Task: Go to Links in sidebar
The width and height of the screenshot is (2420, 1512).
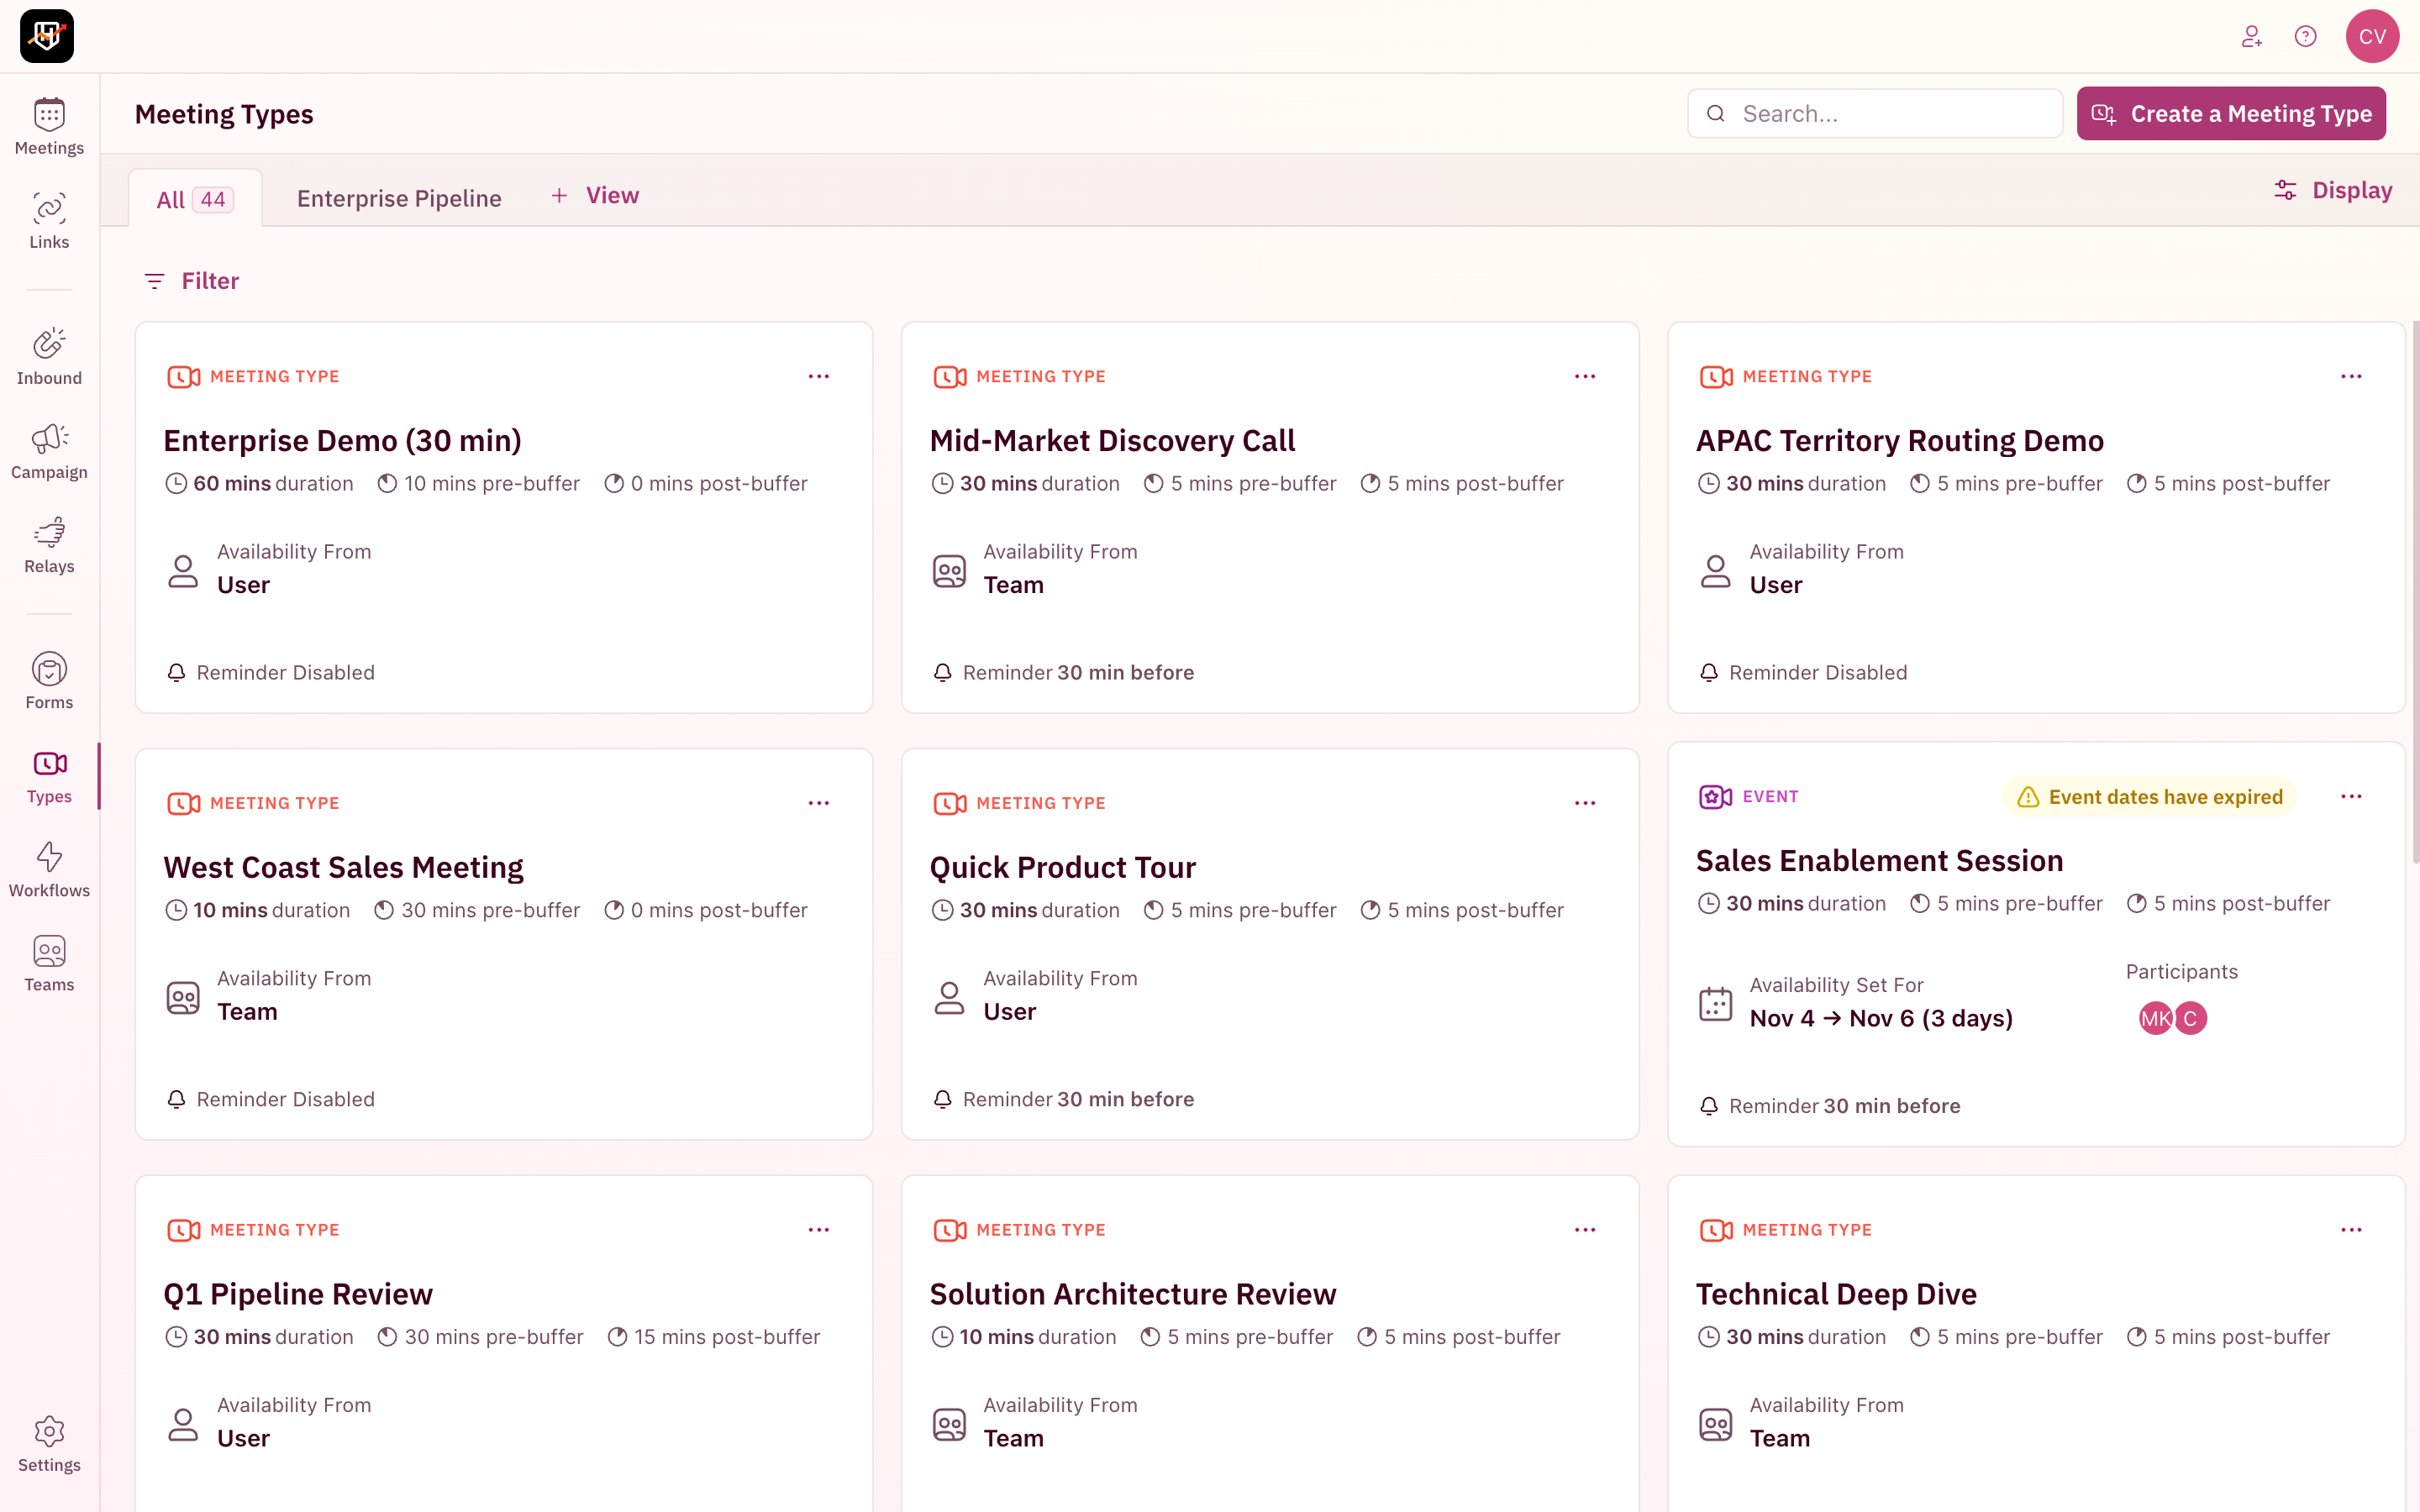Action: coord(49,221)
